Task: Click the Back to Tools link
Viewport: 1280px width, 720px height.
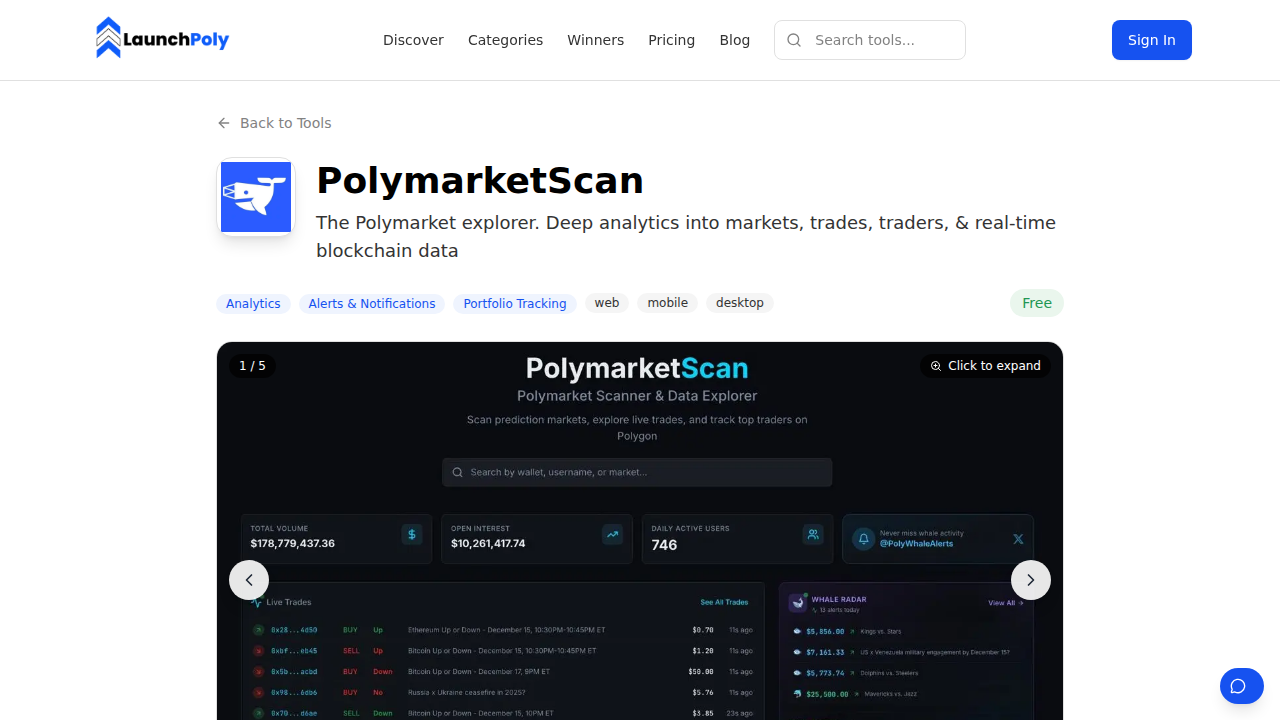Action: pos(274,123)
